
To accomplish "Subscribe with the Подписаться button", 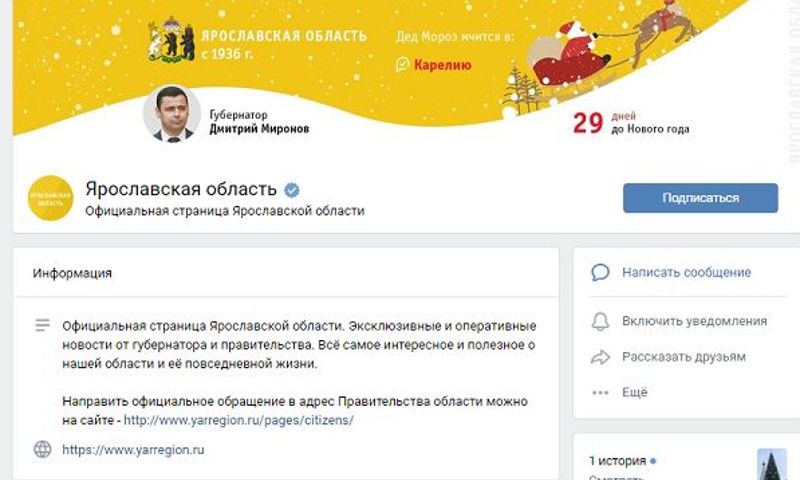I will [700, 198].
